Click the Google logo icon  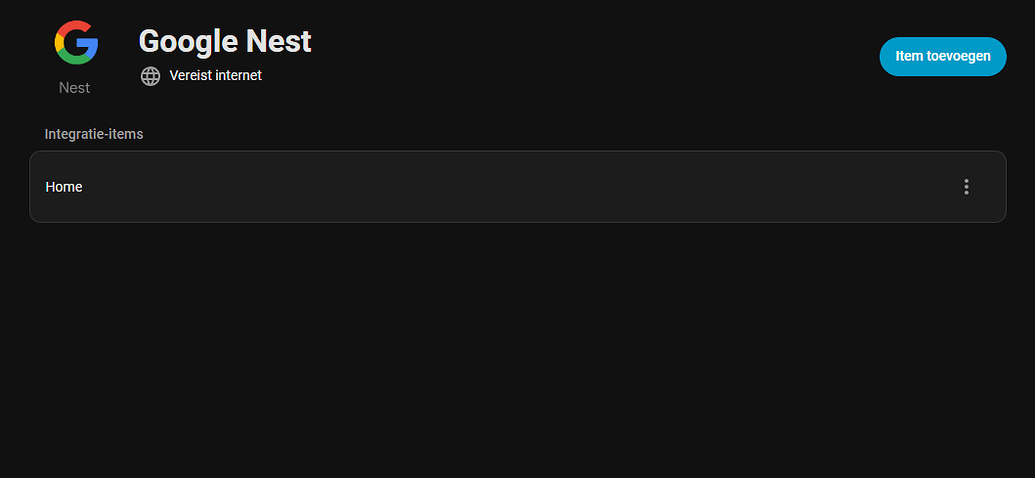coord(76,42)
